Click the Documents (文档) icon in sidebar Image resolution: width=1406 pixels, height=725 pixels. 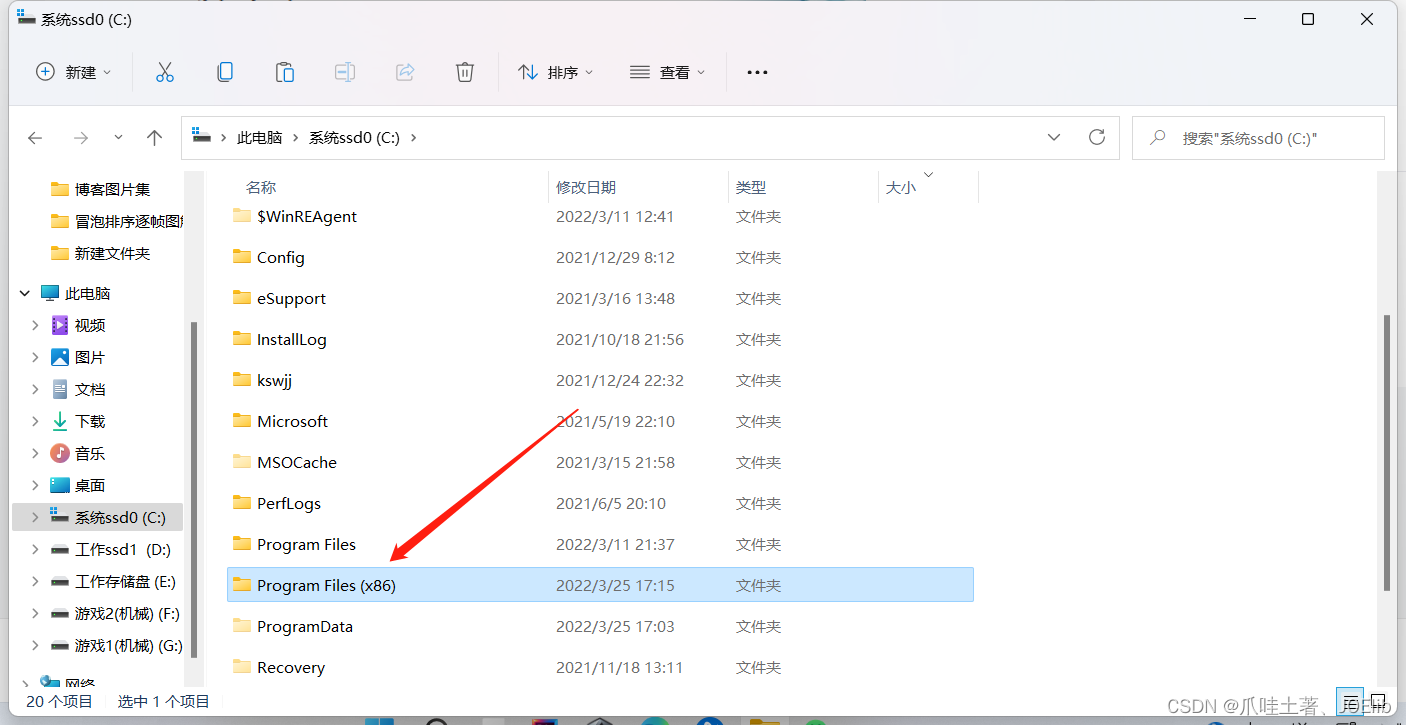tap(60, 389)
